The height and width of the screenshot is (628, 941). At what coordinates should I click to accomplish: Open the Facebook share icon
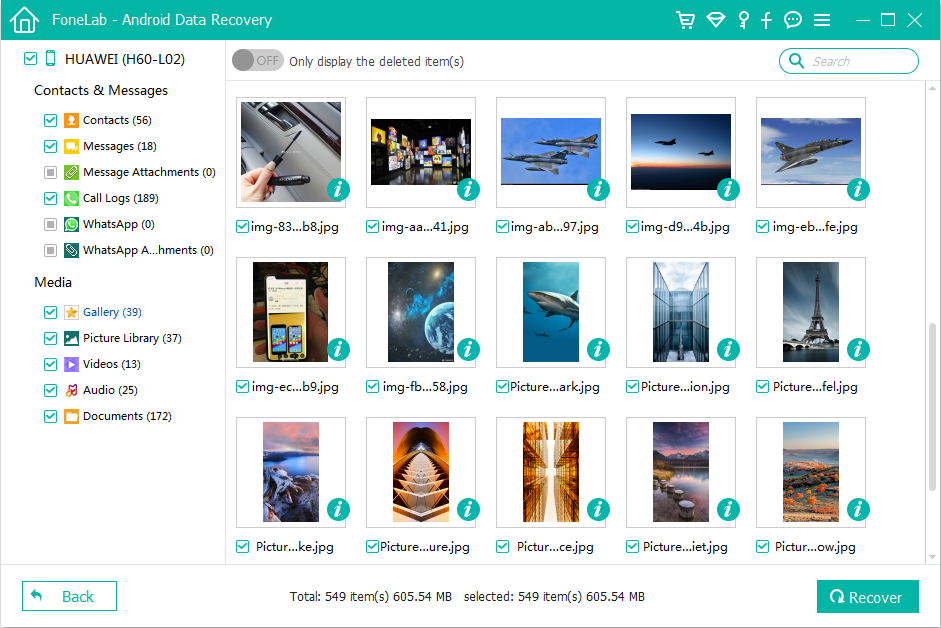point(766,19)
